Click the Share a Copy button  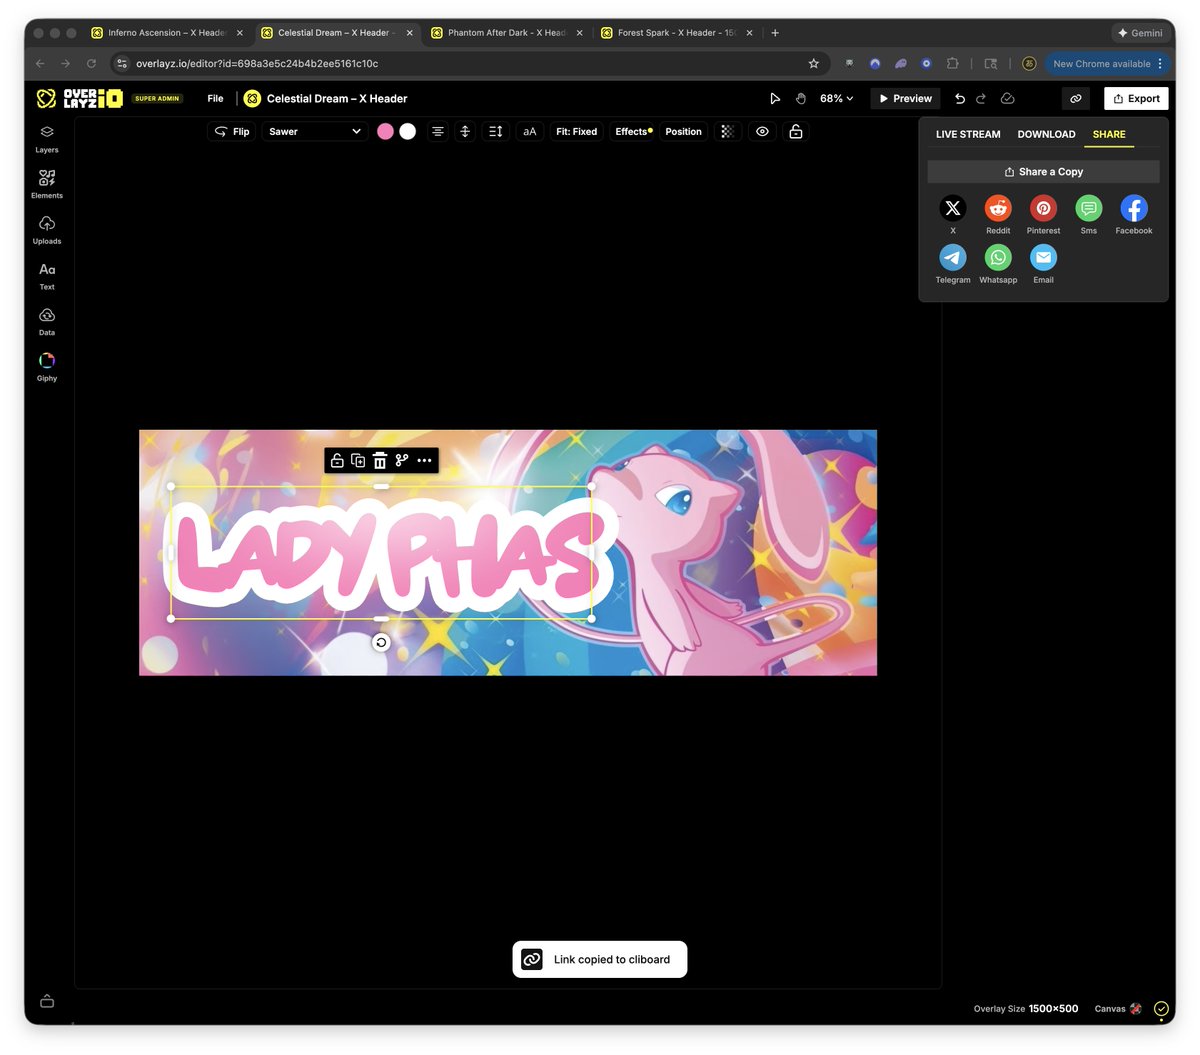[x=1043, y=172]
